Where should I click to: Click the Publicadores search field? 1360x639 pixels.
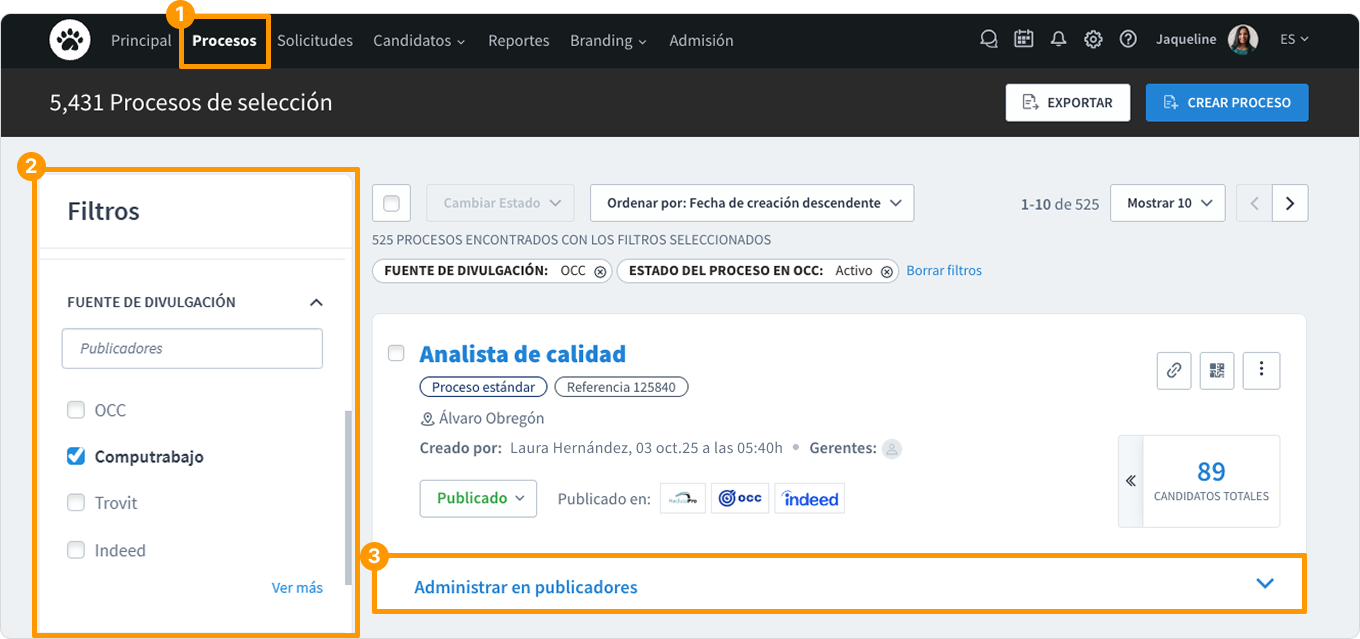click(x=192, y=348)
